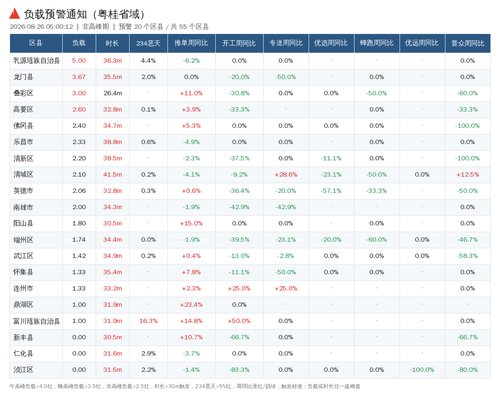Select the 乐昌市 row name
The image size is (500, 402).
23,142
